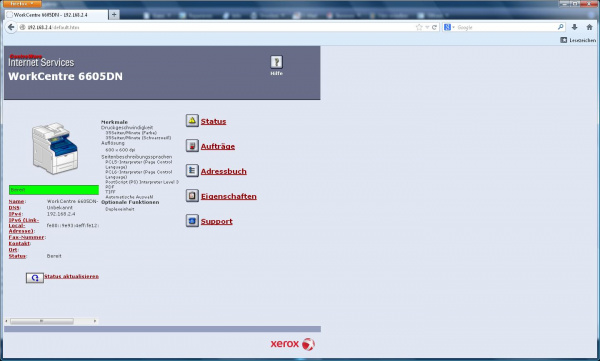Click the Ort link
Image resolution: width=600 pixels, height=361 pixels.
coord(13,250)
